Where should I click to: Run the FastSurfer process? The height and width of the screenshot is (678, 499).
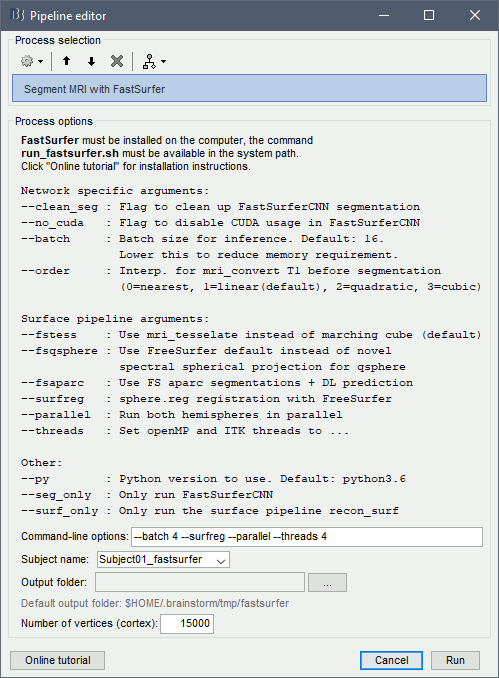pos(455,660)
